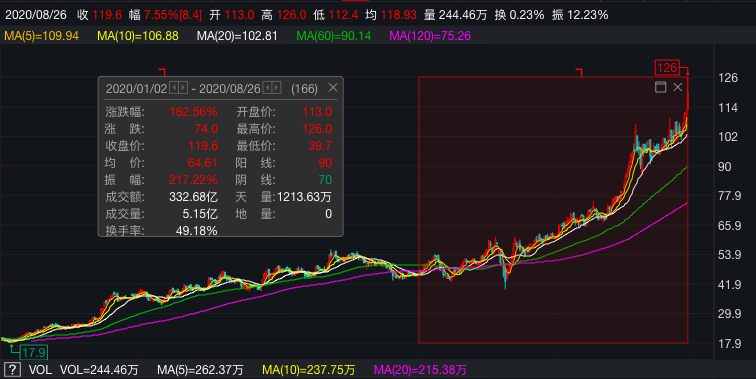Click the 41.9 label on price axis
Screen dimensions: 756x379
(729, 284)
